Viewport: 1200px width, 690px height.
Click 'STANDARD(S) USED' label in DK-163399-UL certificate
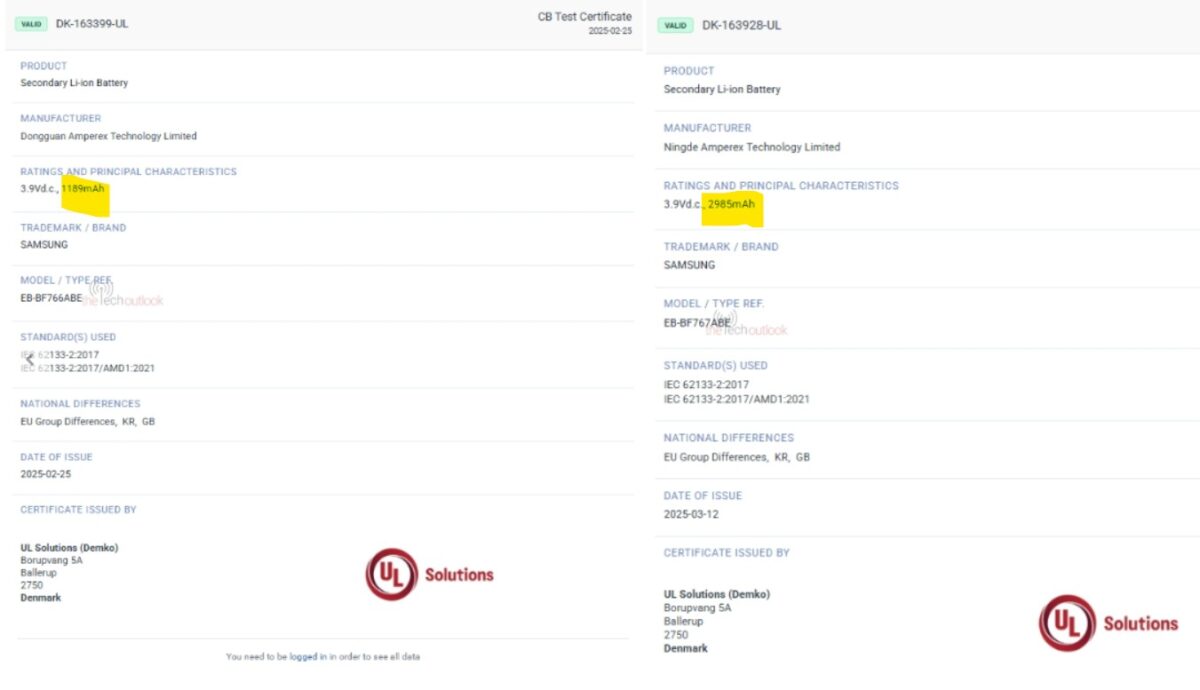[68, 338]
